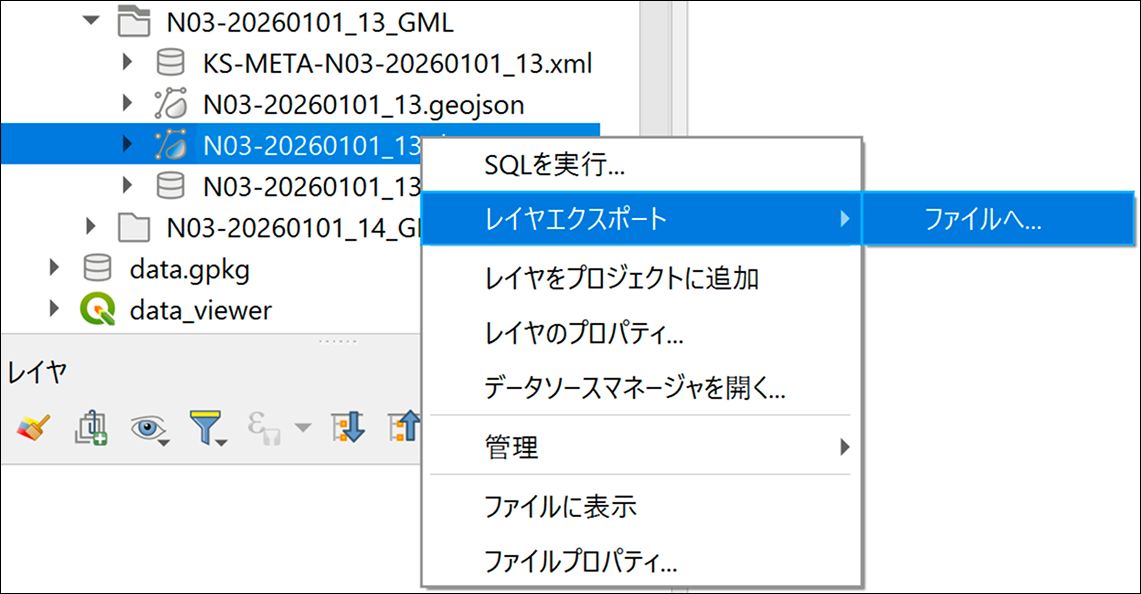Expand the KS-META-N03-20260101_13.xml item
This screenshot has height=594, width=1141.
[127, 62]
